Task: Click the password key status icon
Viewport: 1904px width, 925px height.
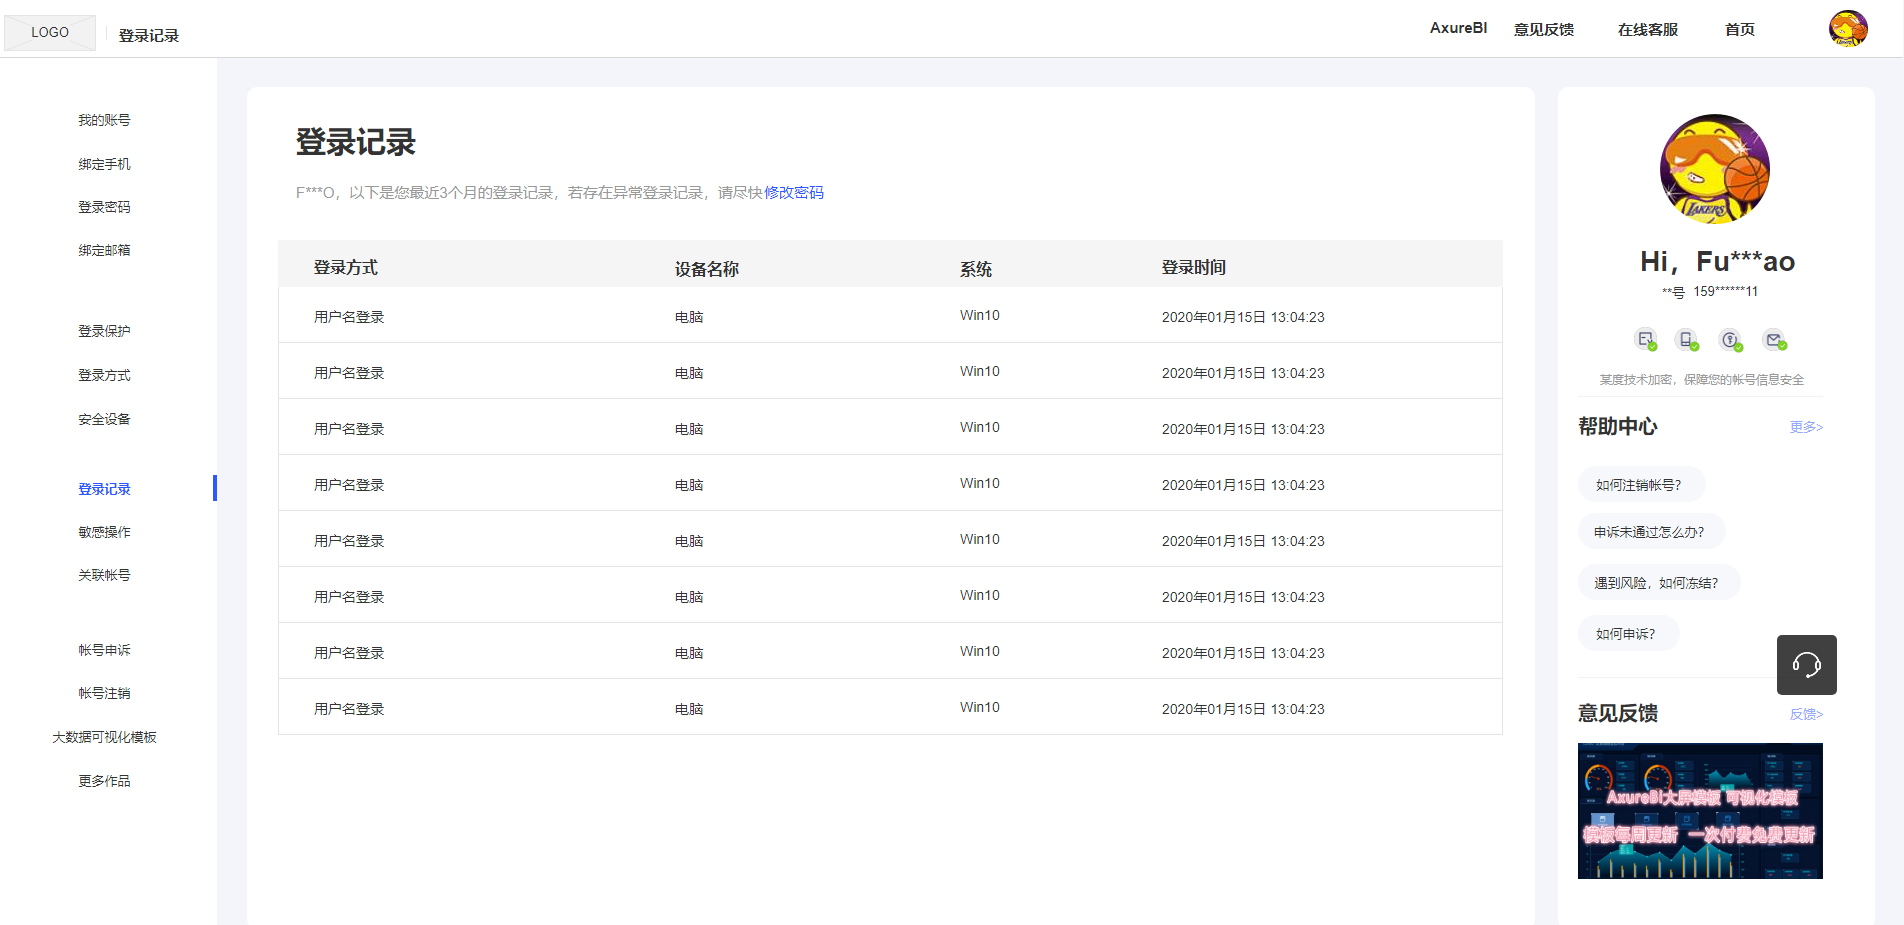Action: [1731, 340]
